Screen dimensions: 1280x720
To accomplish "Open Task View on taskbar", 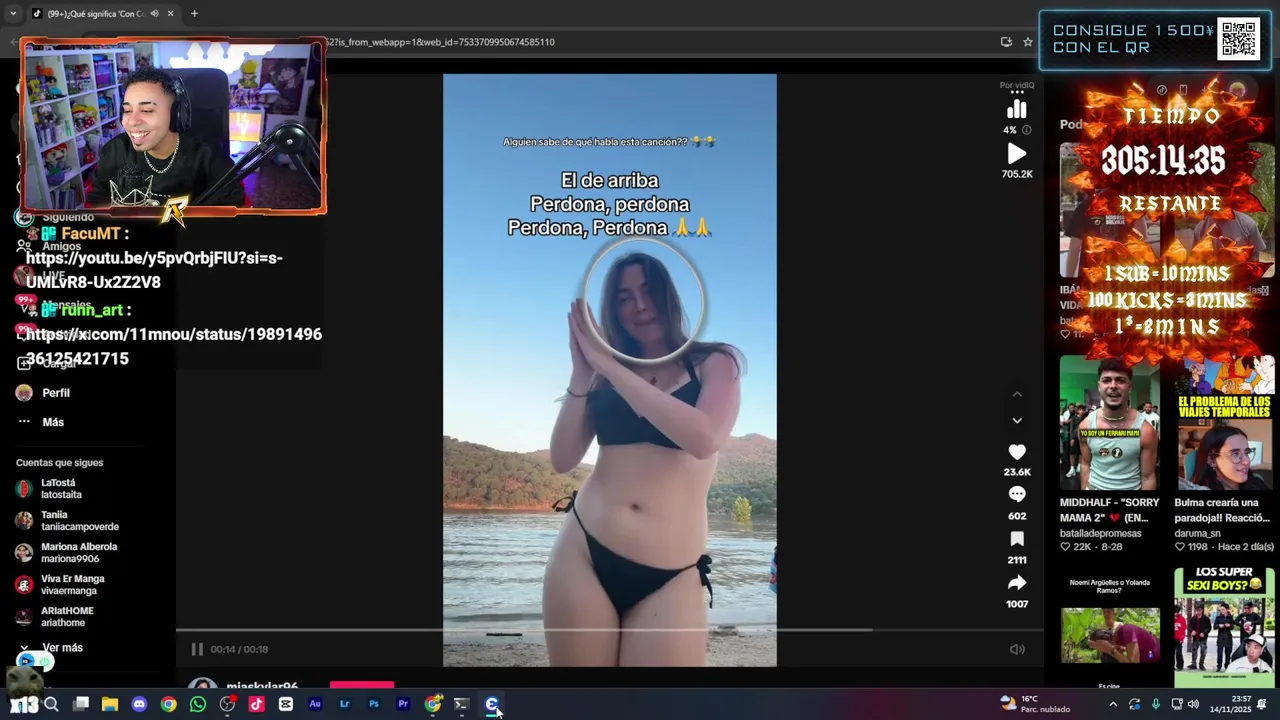I will 81,704.
